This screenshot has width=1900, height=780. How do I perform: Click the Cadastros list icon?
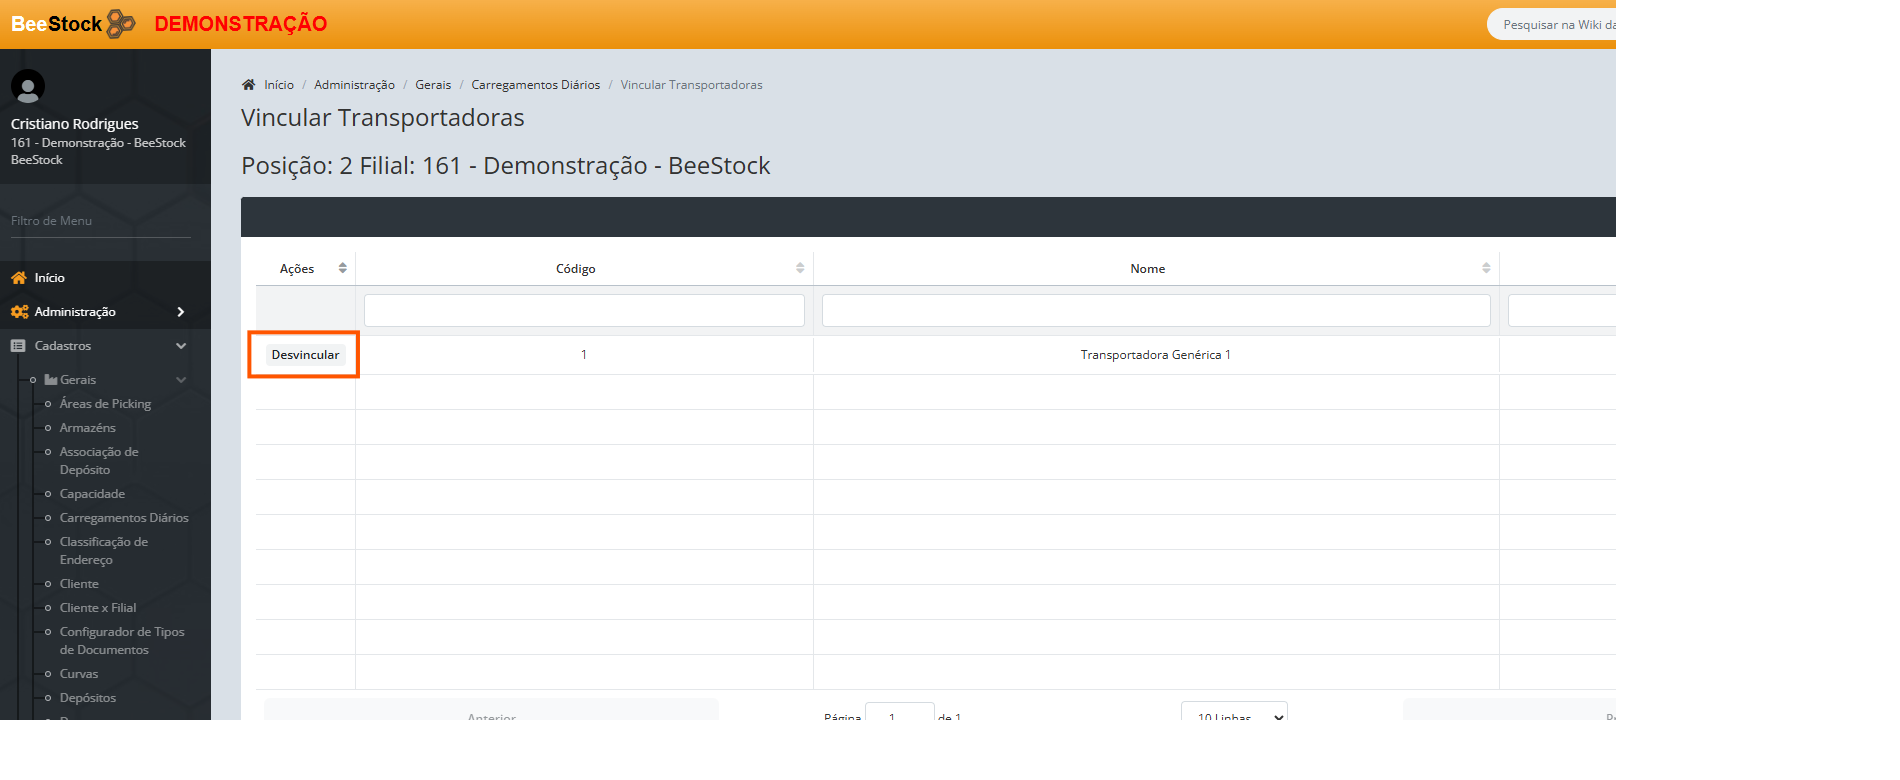(x=18, y=346)
